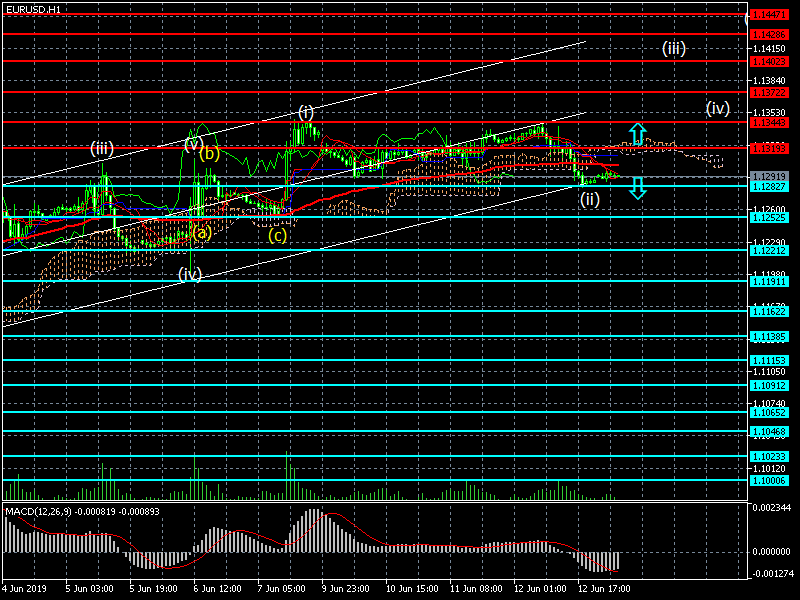Click the 1.13722 red price label

769,92
